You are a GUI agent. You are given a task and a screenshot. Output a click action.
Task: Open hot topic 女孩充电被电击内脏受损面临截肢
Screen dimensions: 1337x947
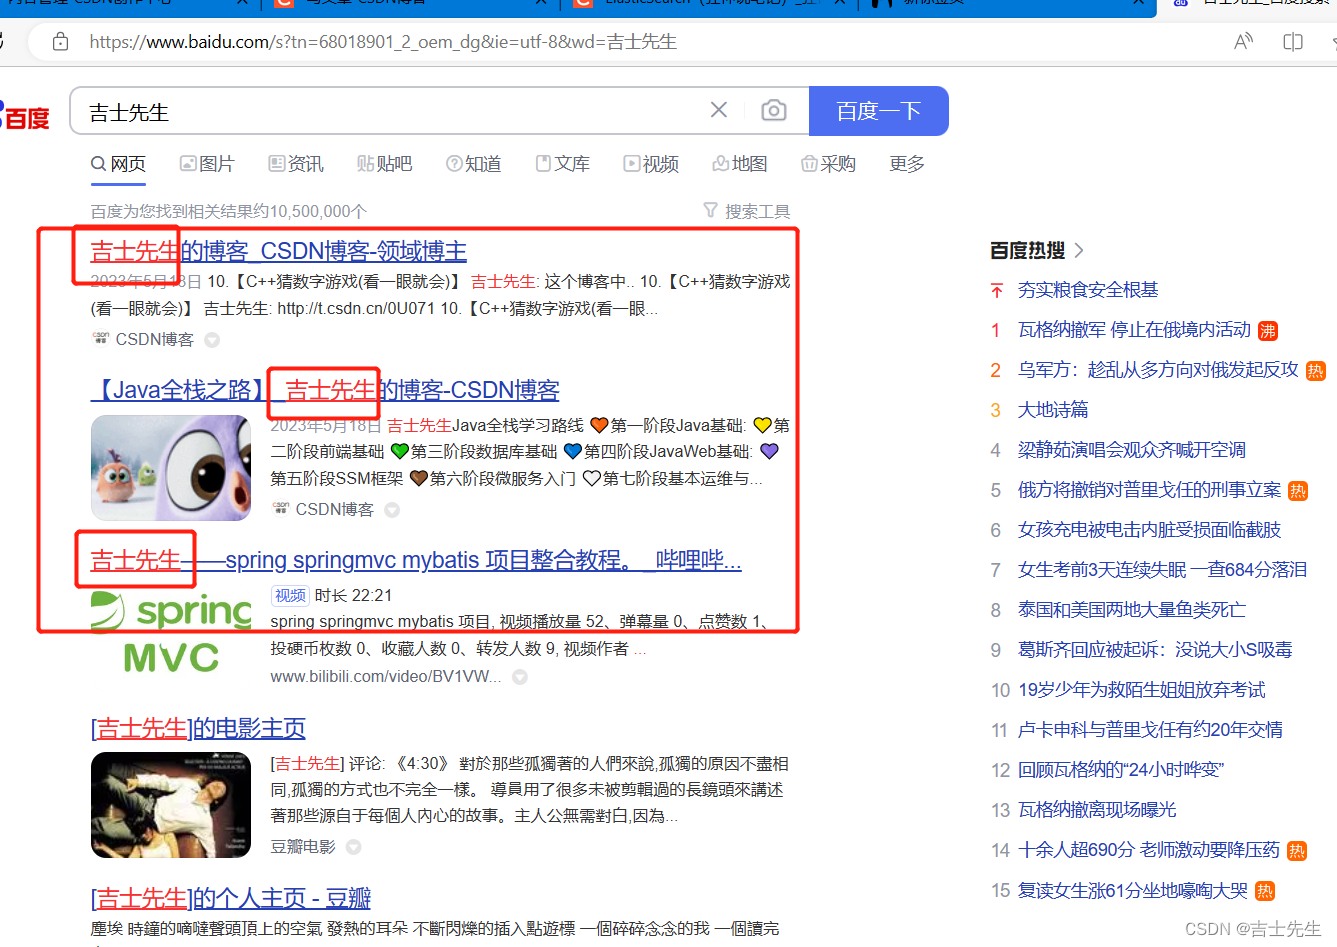(x=1149, y=530)
